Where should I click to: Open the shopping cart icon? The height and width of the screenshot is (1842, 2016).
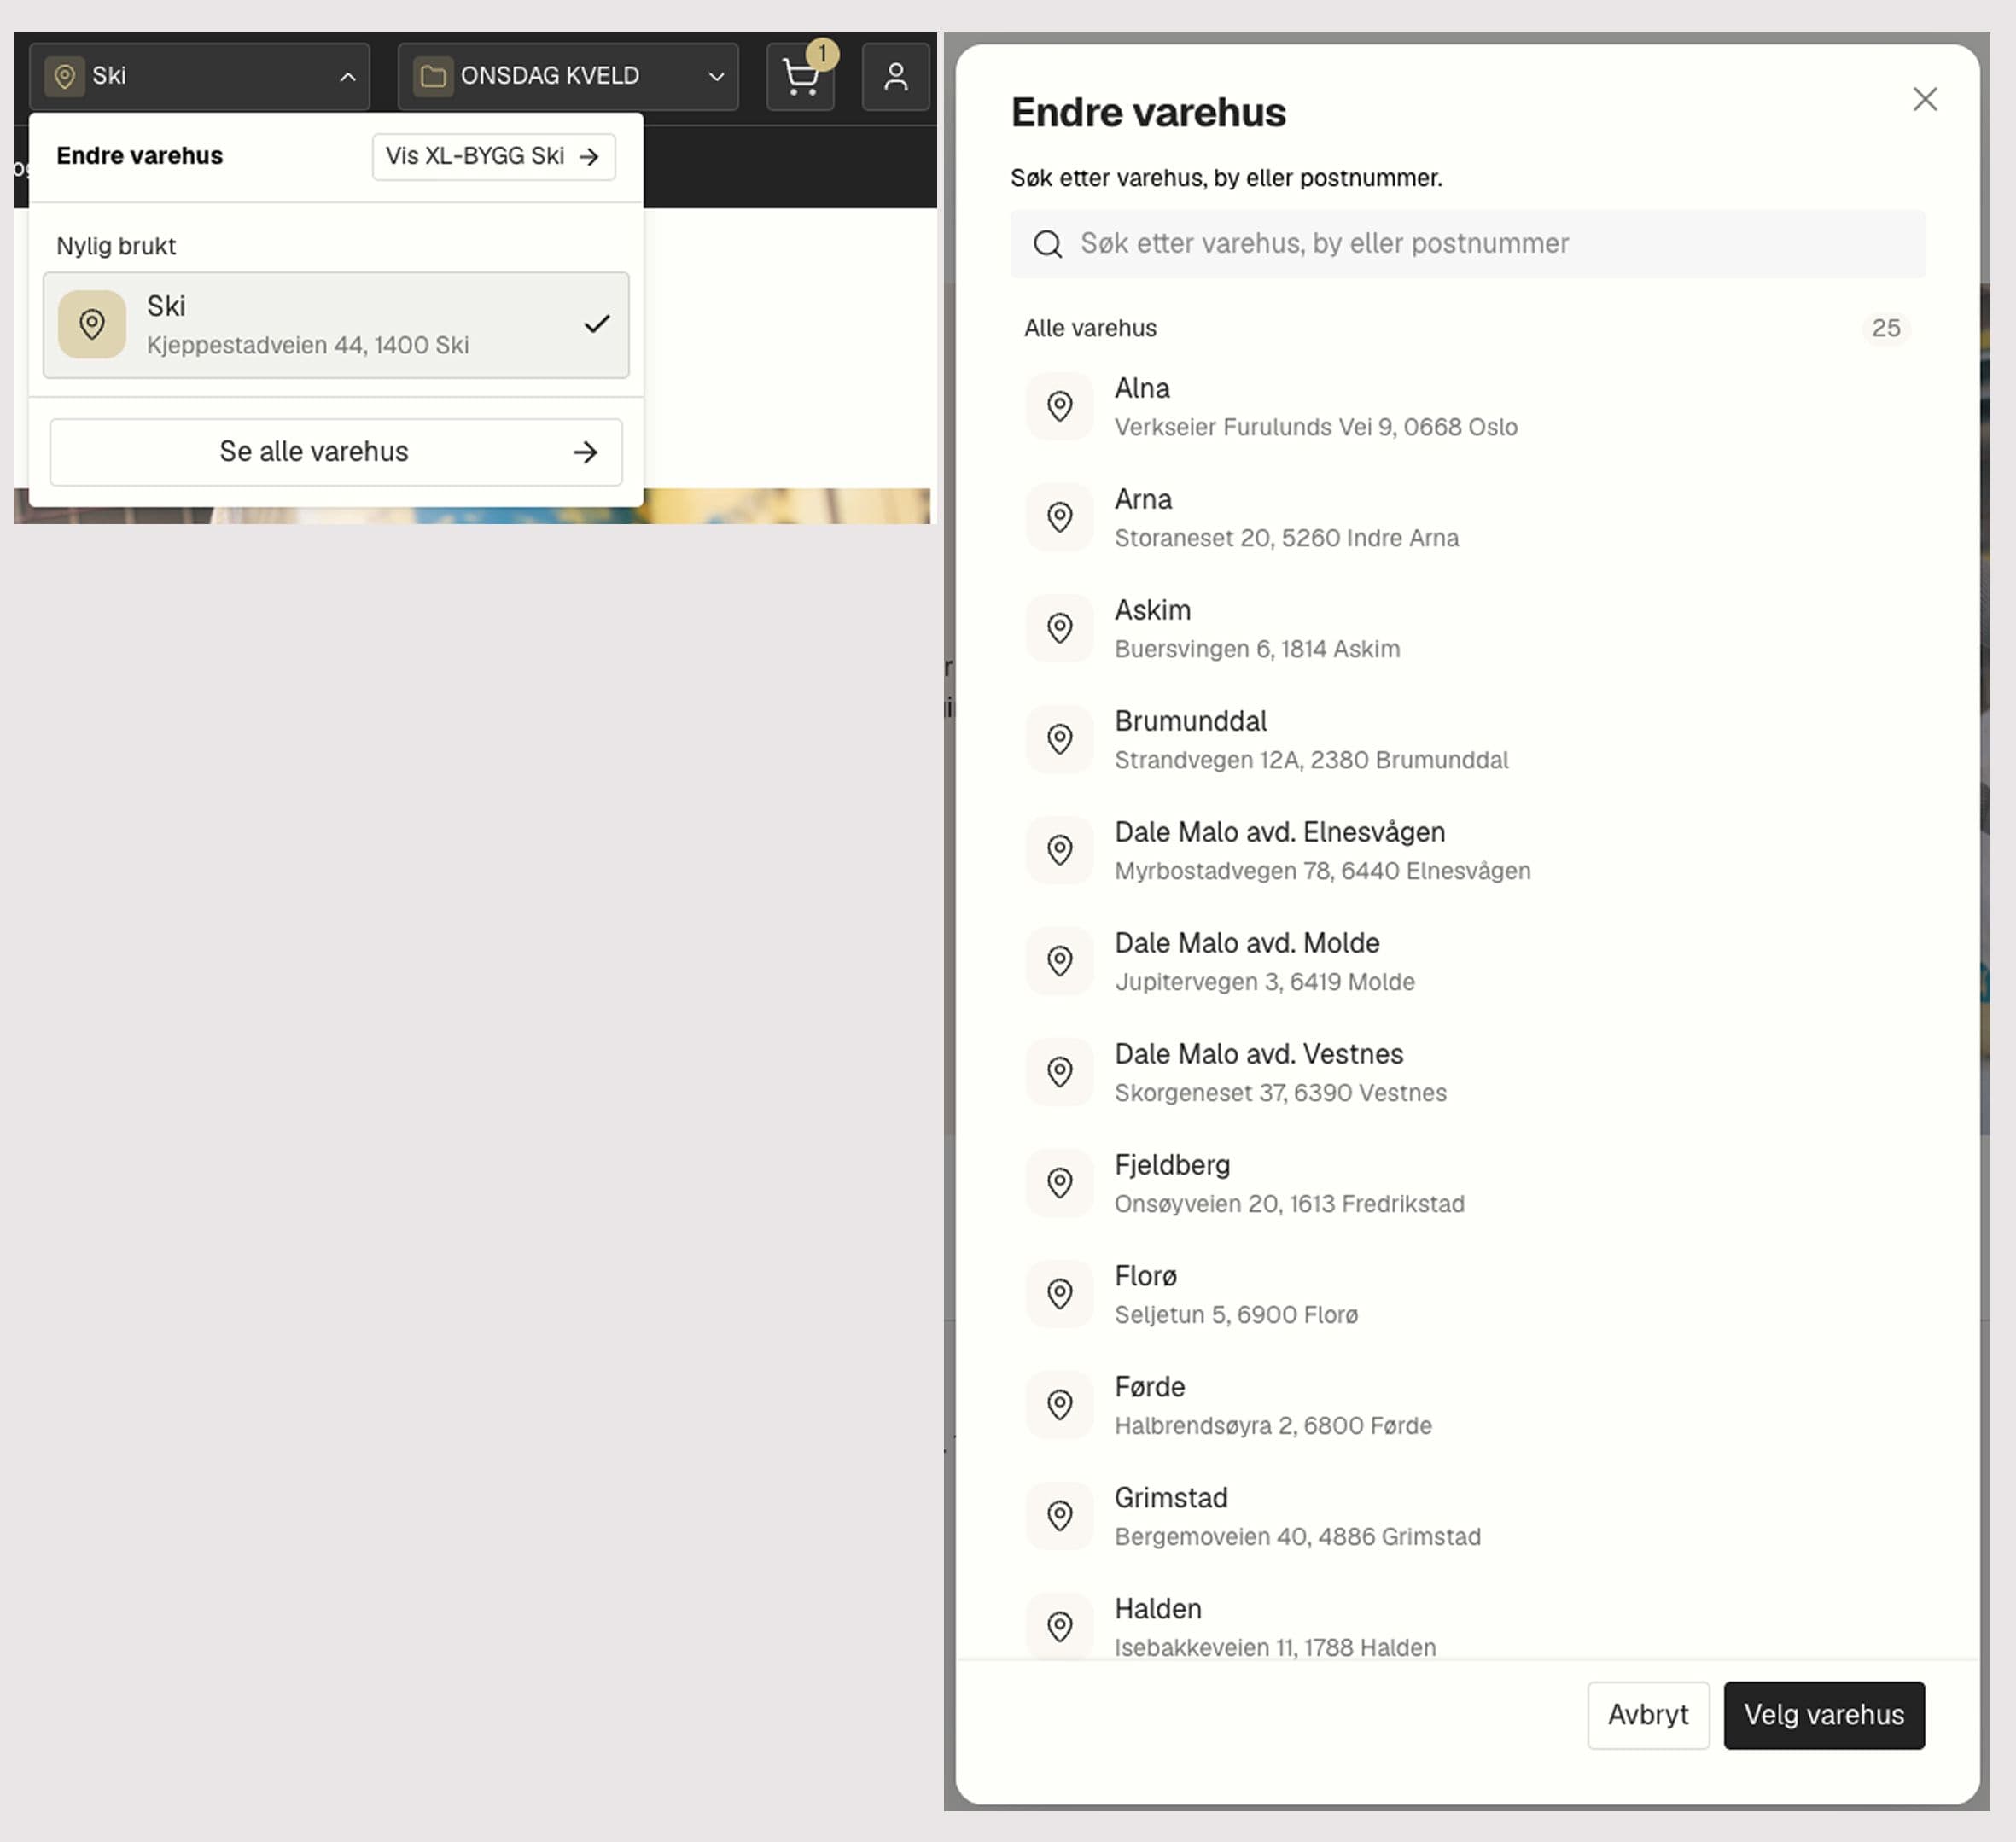click(800, 77)
